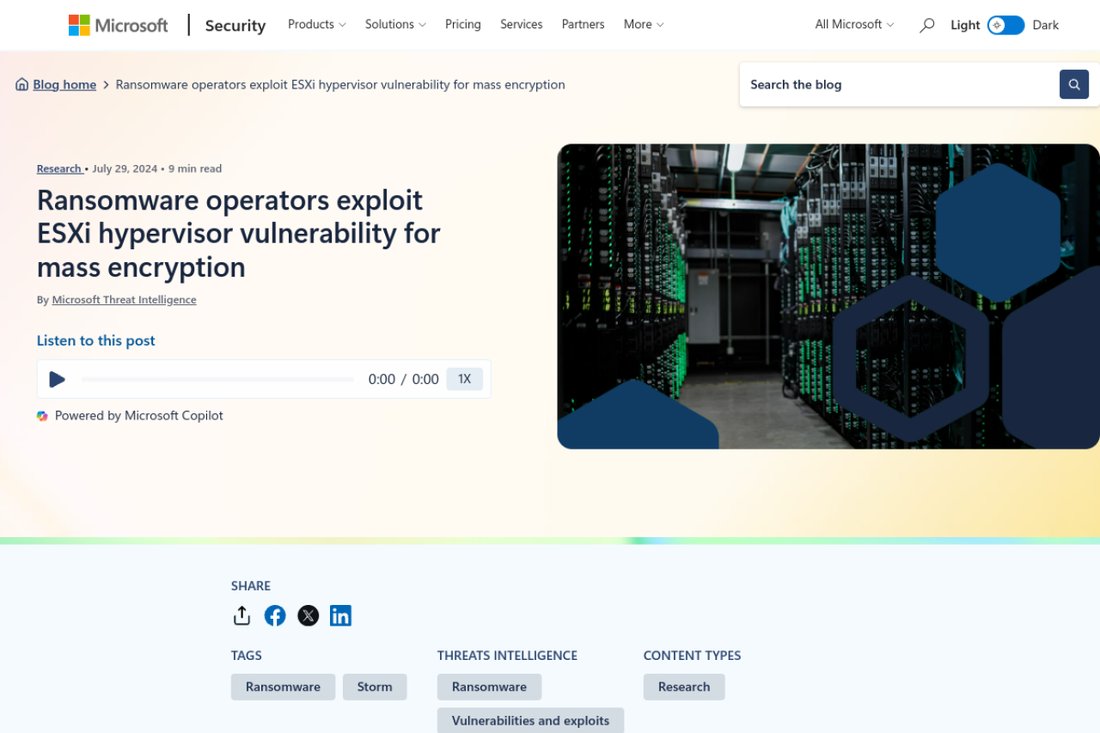Share the post on X
Viewport: 1100px width, 733px height.
308,615
